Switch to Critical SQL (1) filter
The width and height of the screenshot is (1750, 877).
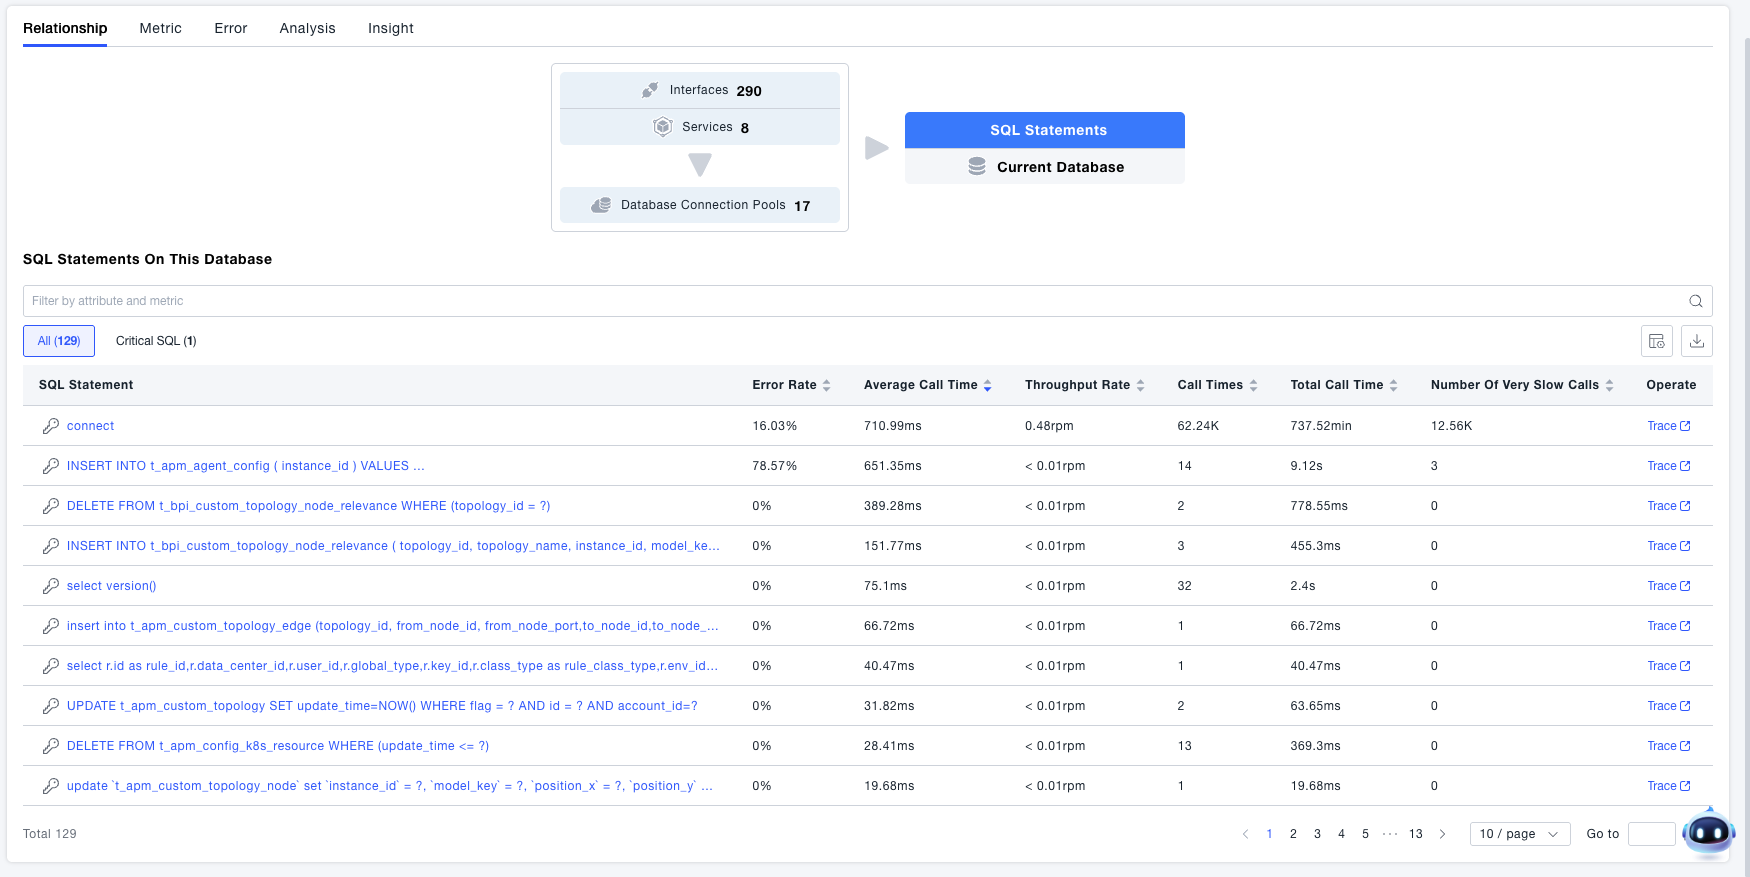(156, 341)
